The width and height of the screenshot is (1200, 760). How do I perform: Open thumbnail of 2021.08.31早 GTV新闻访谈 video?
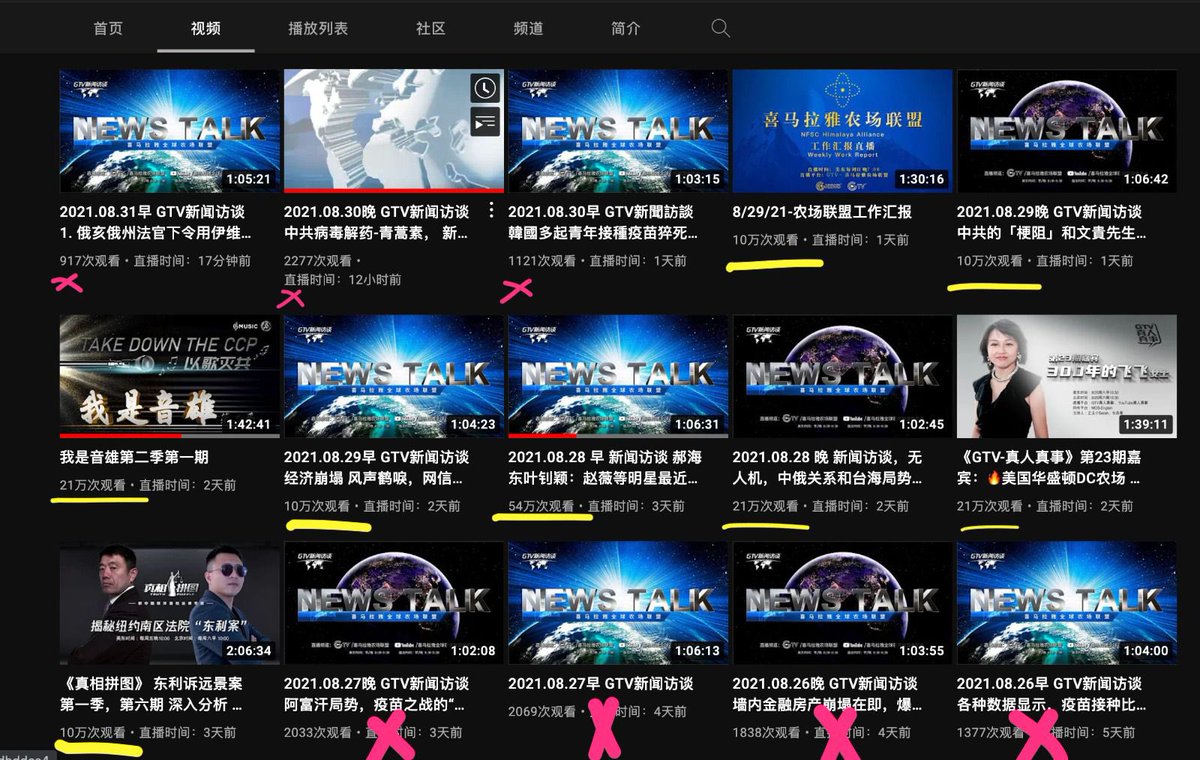[x=169, y=130]
